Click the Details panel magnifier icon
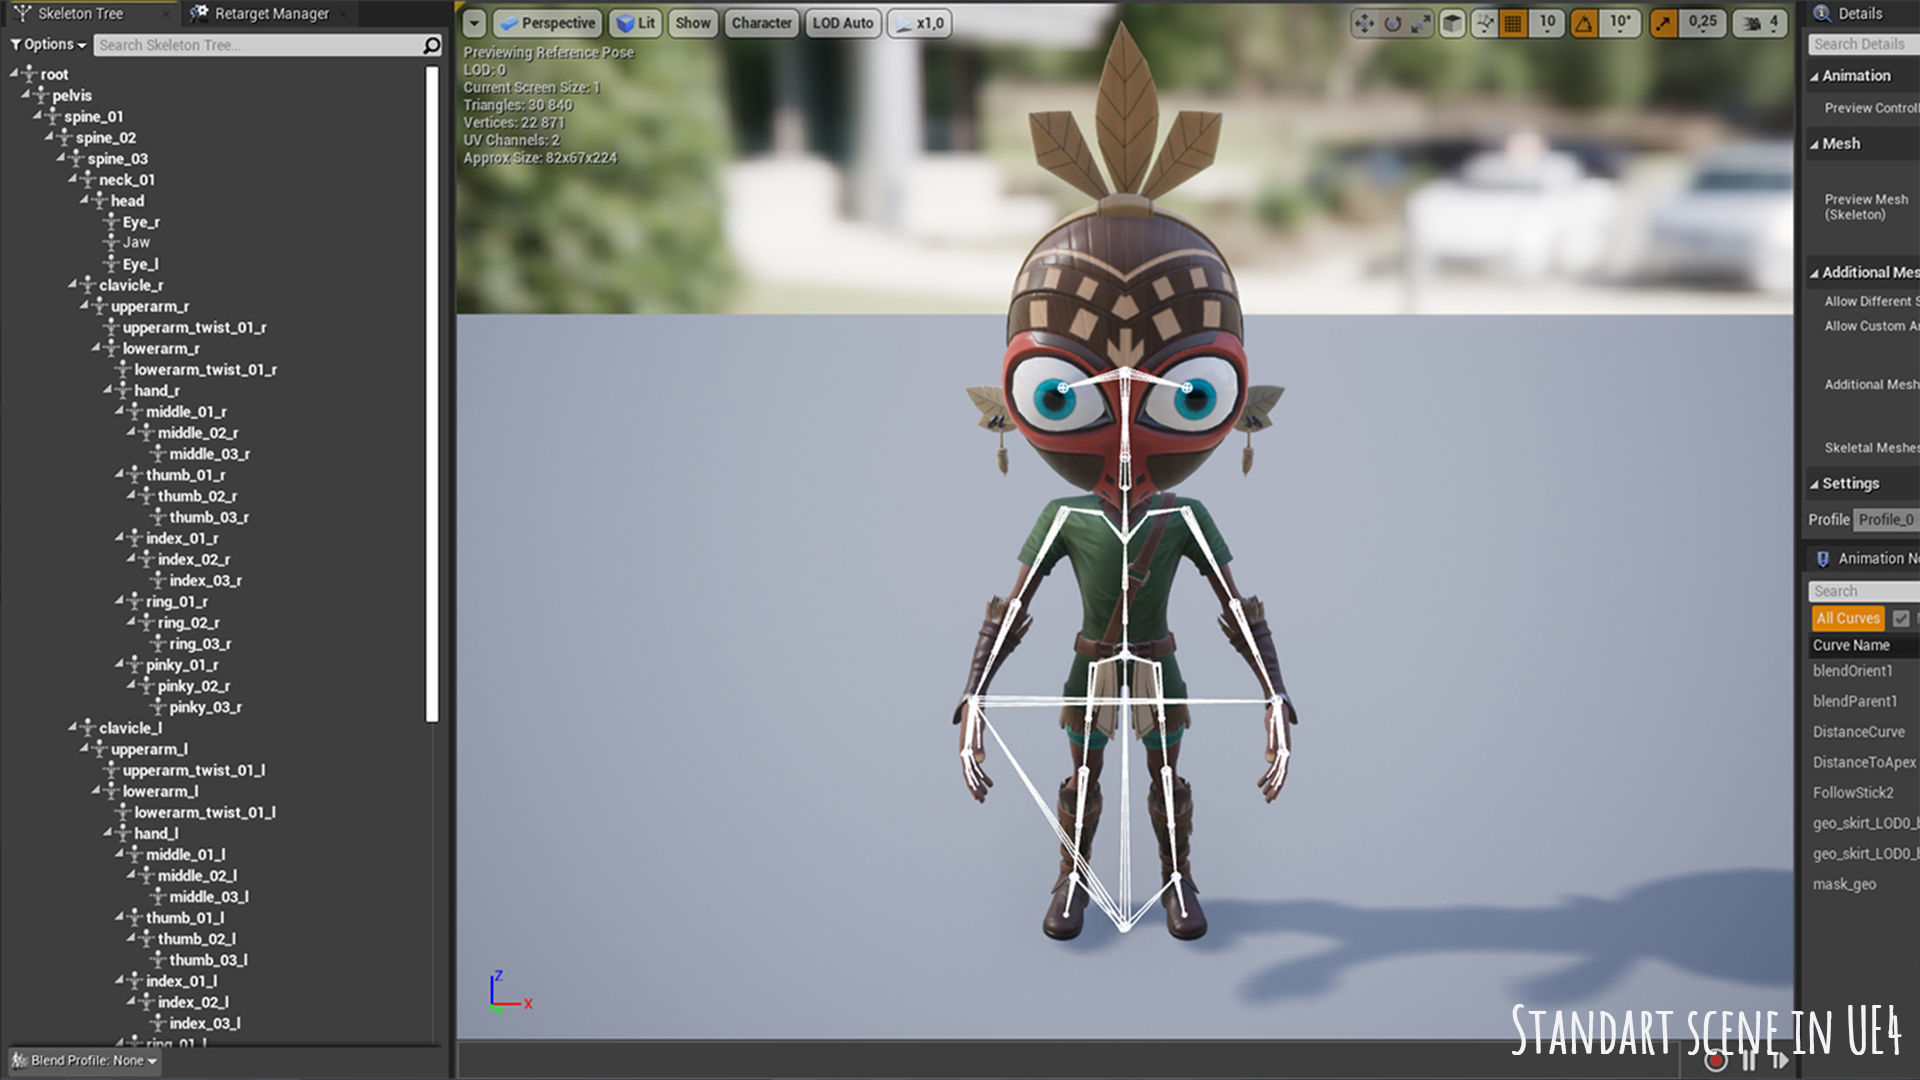Viewport: 1920px width, 1080px height. [1822, 13]
